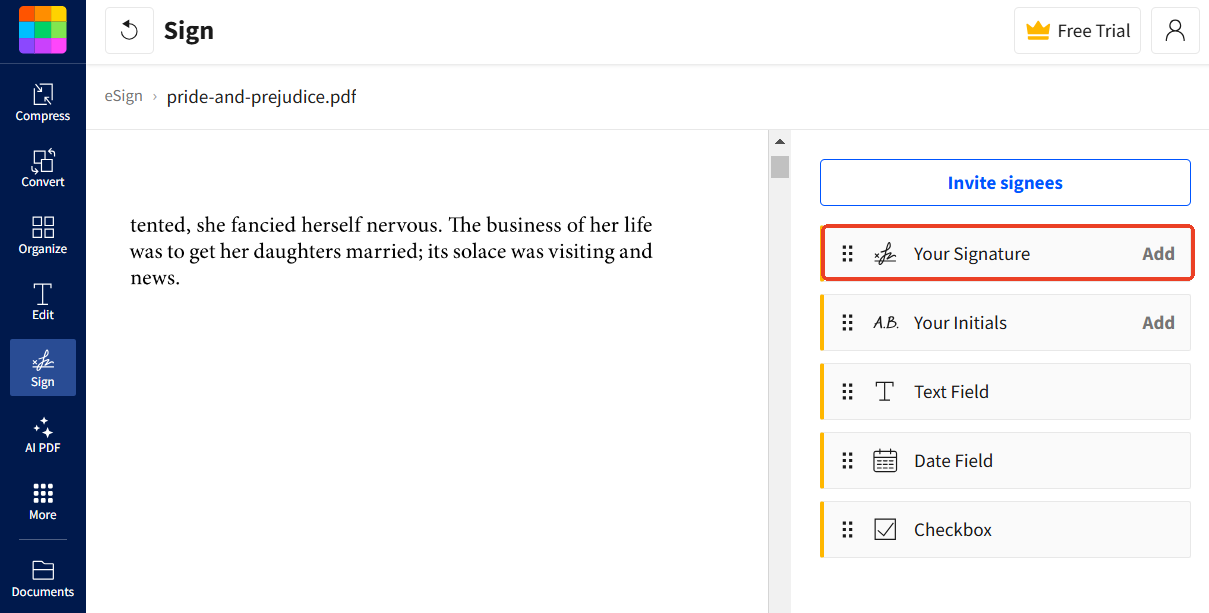This screenshot has height=613, width=1209.
Task: Click the drag handle beside Date Field
Action: click(847, 460)
